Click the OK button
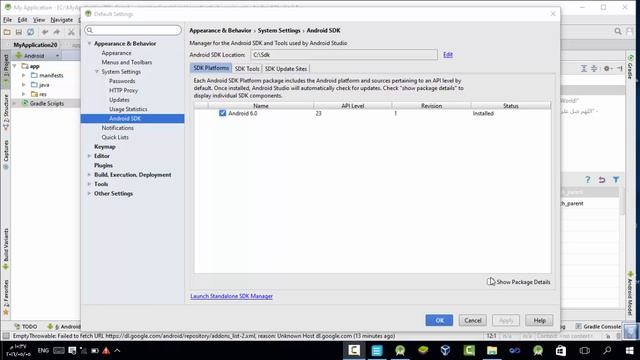Image resolution: width=640 pixels, height=360 pixels. [x=439, y=320]
